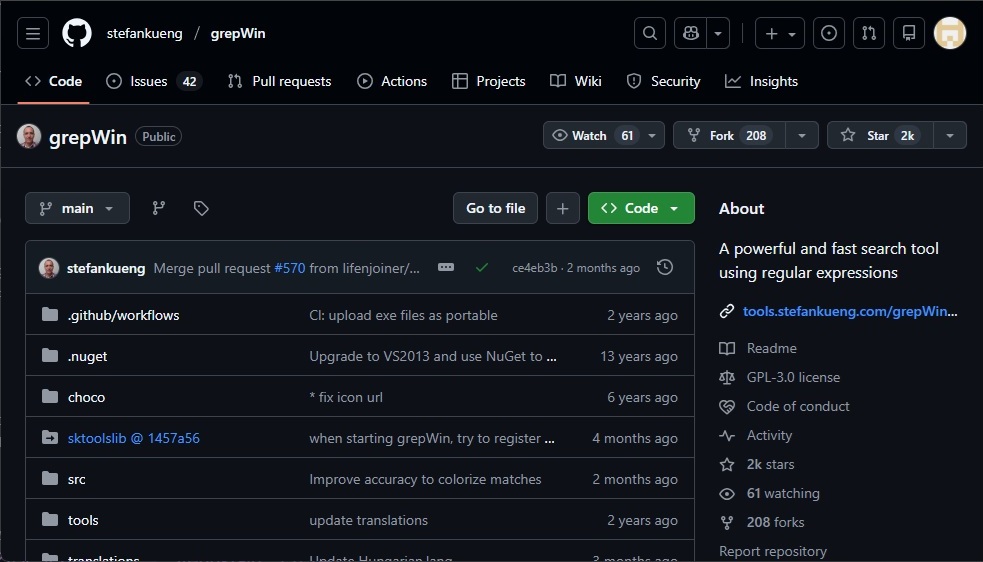Expand the Watch notification options arrow
The height and width of the screenshot is (562, 983).
point(652,135)
